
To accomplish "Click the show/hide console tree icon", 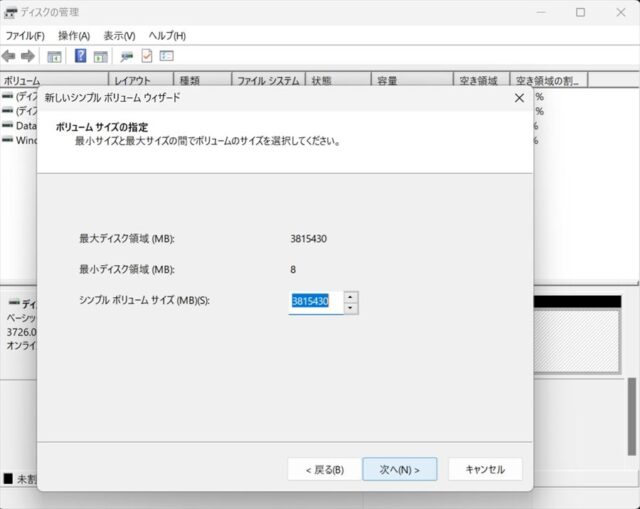I will (55, 56).
